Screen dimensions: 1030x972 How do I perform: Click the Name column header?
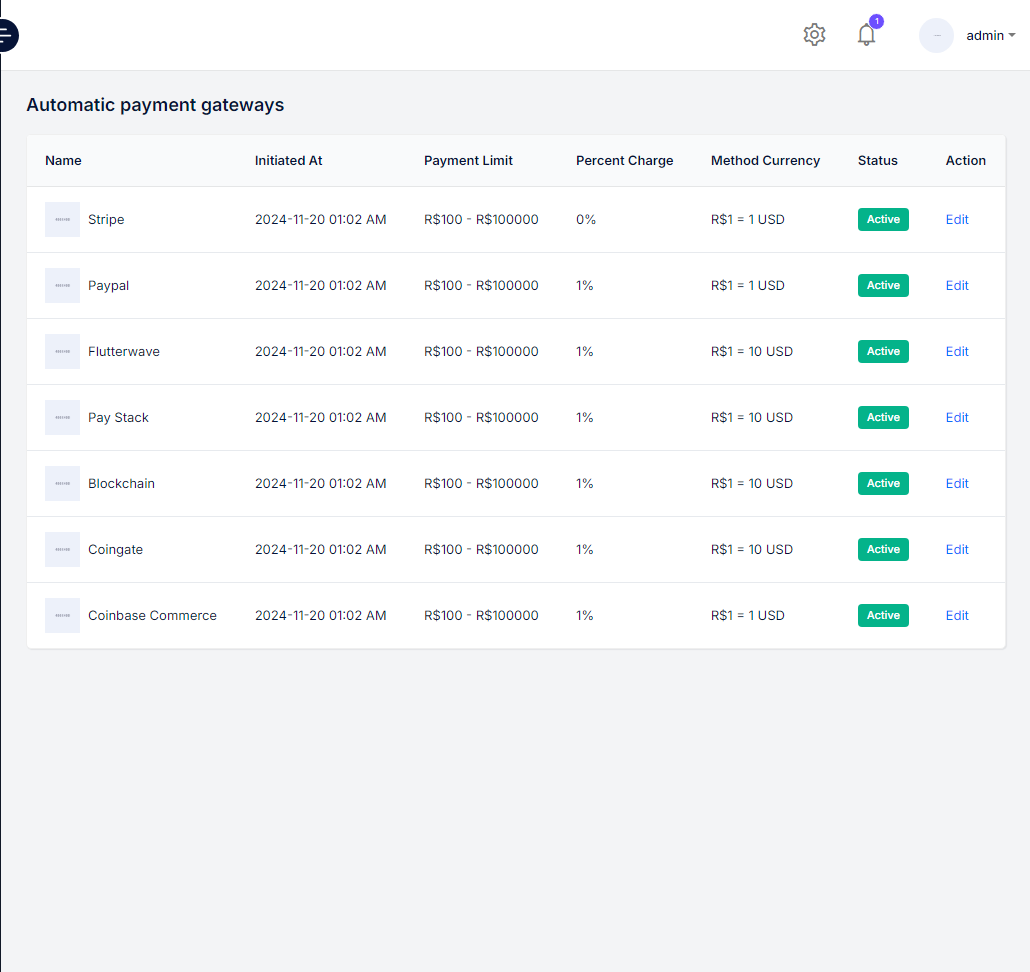tap(63, 161)
